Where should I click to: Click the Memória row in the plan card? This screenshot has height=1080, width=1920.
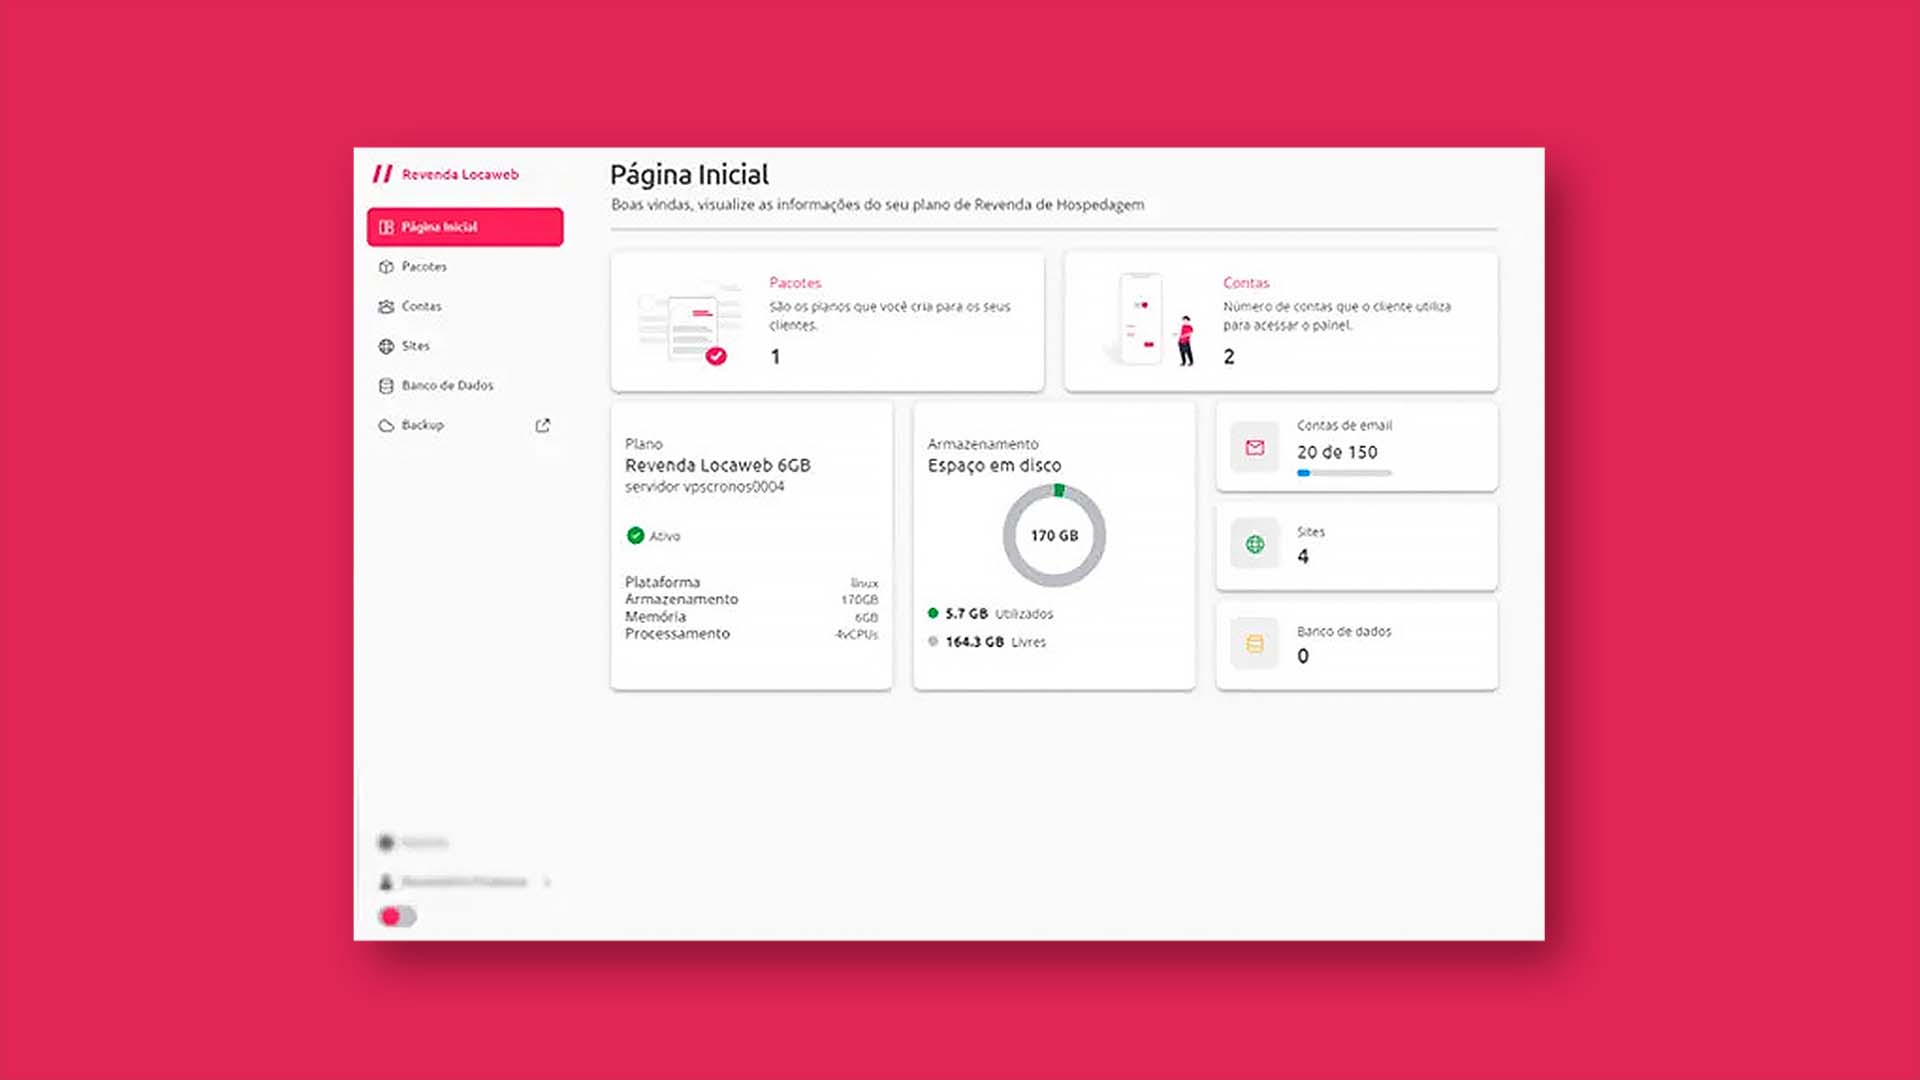click(751, 617)
